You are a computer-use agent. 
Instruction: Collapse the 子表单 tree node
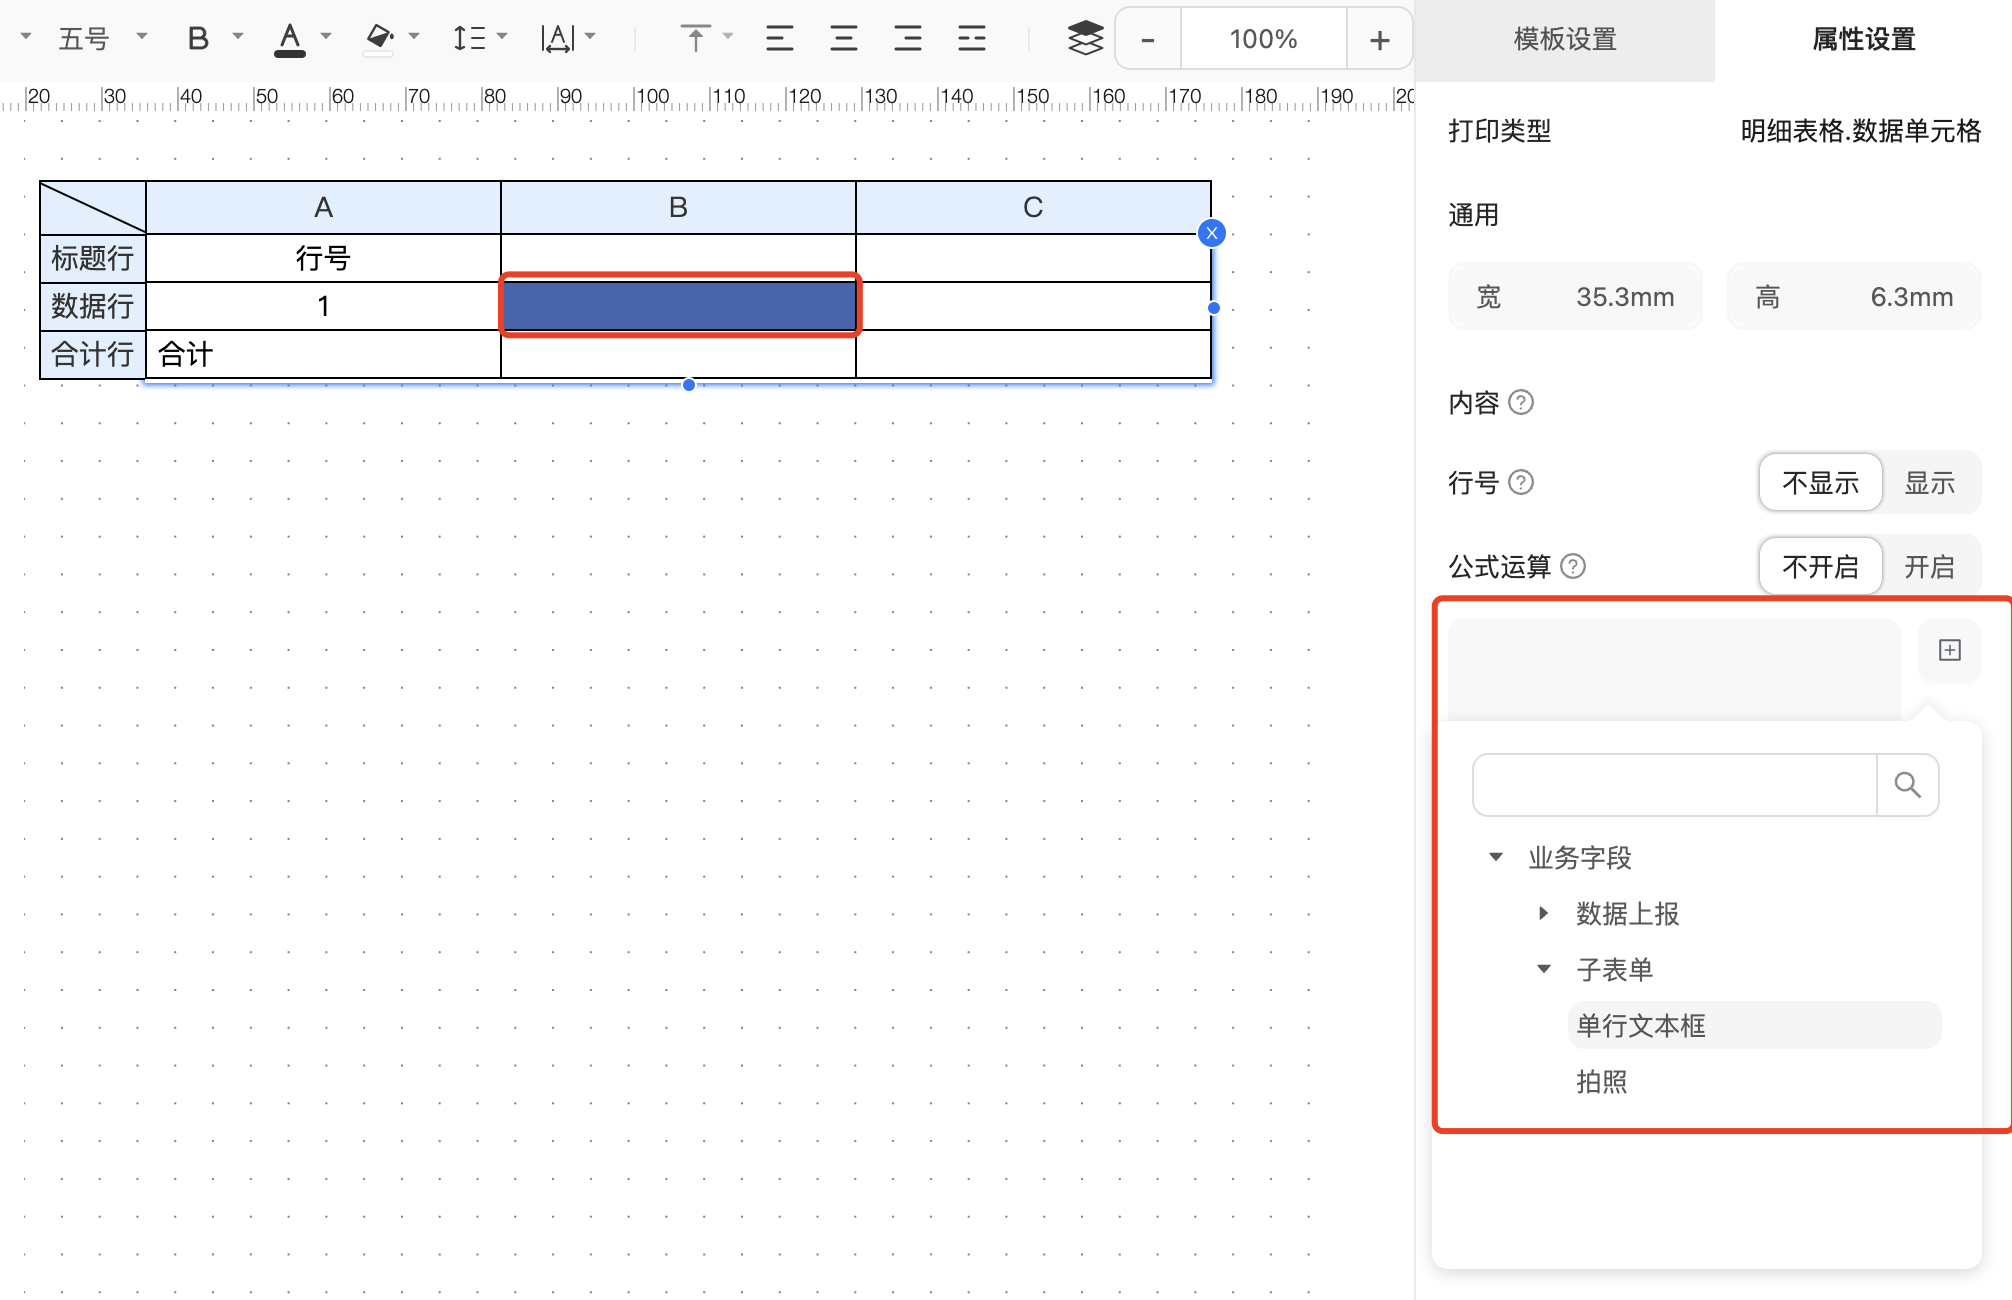(1544, 968)
